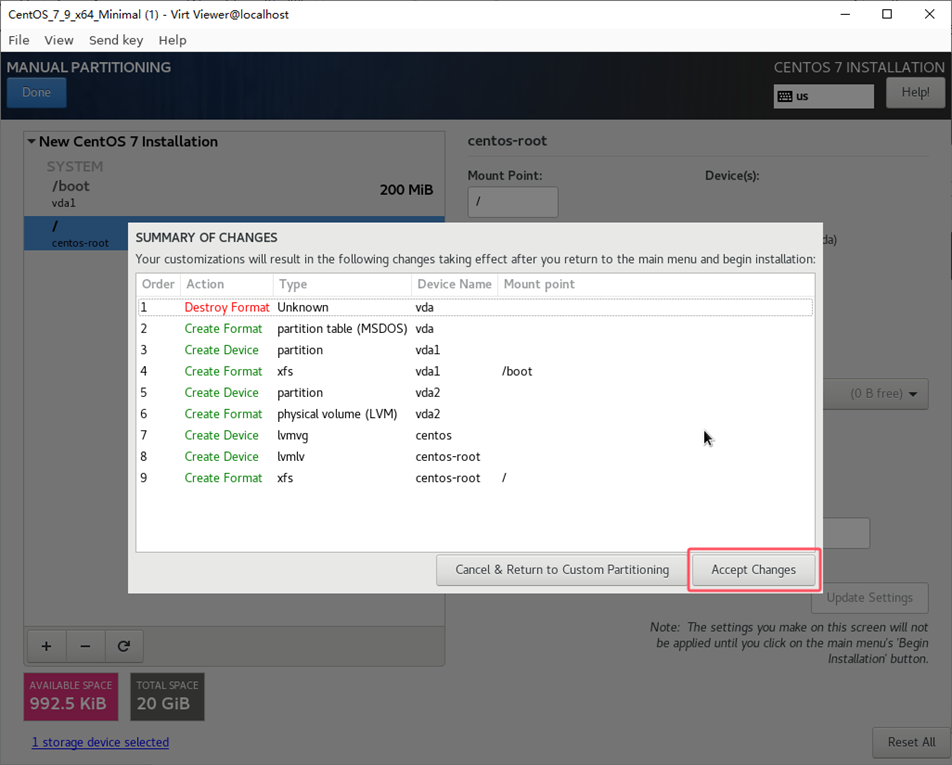Click the TOTAL SPACE 20 GiB box
Image resolution: width=952 pixels, height=765 pixels.
167,696
